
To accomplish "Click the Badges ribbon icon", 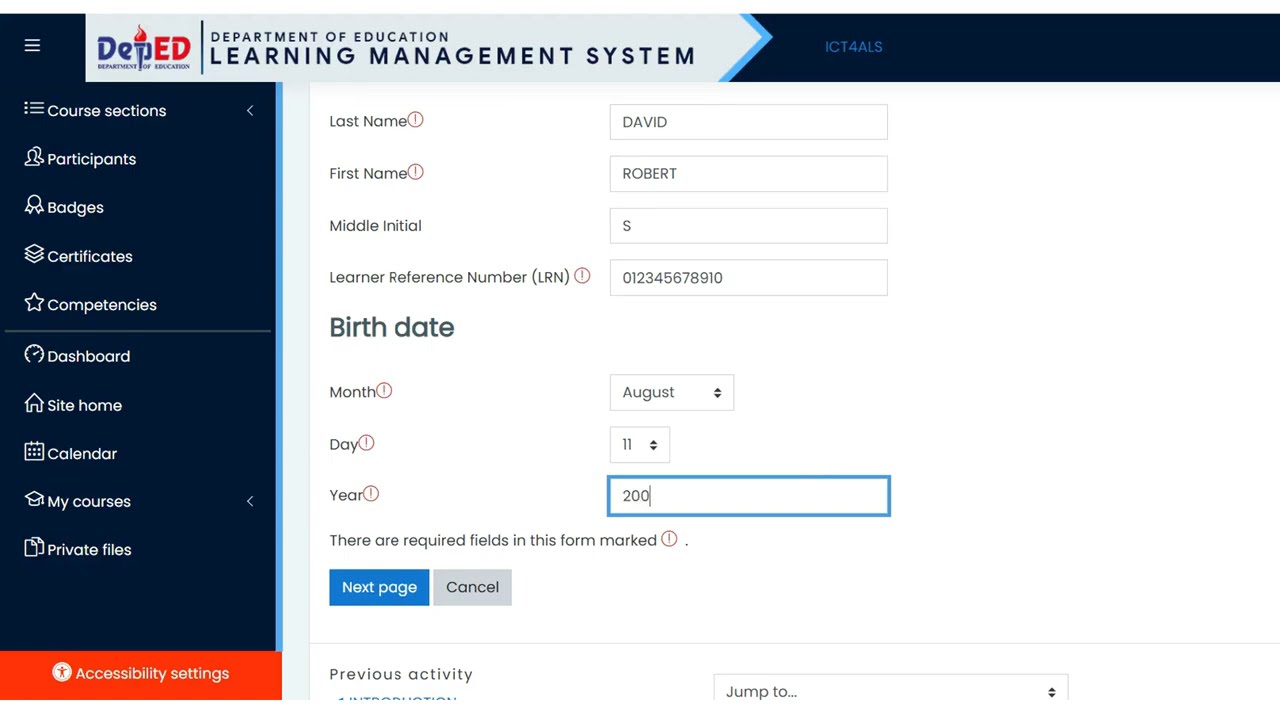I will point(34,205).
